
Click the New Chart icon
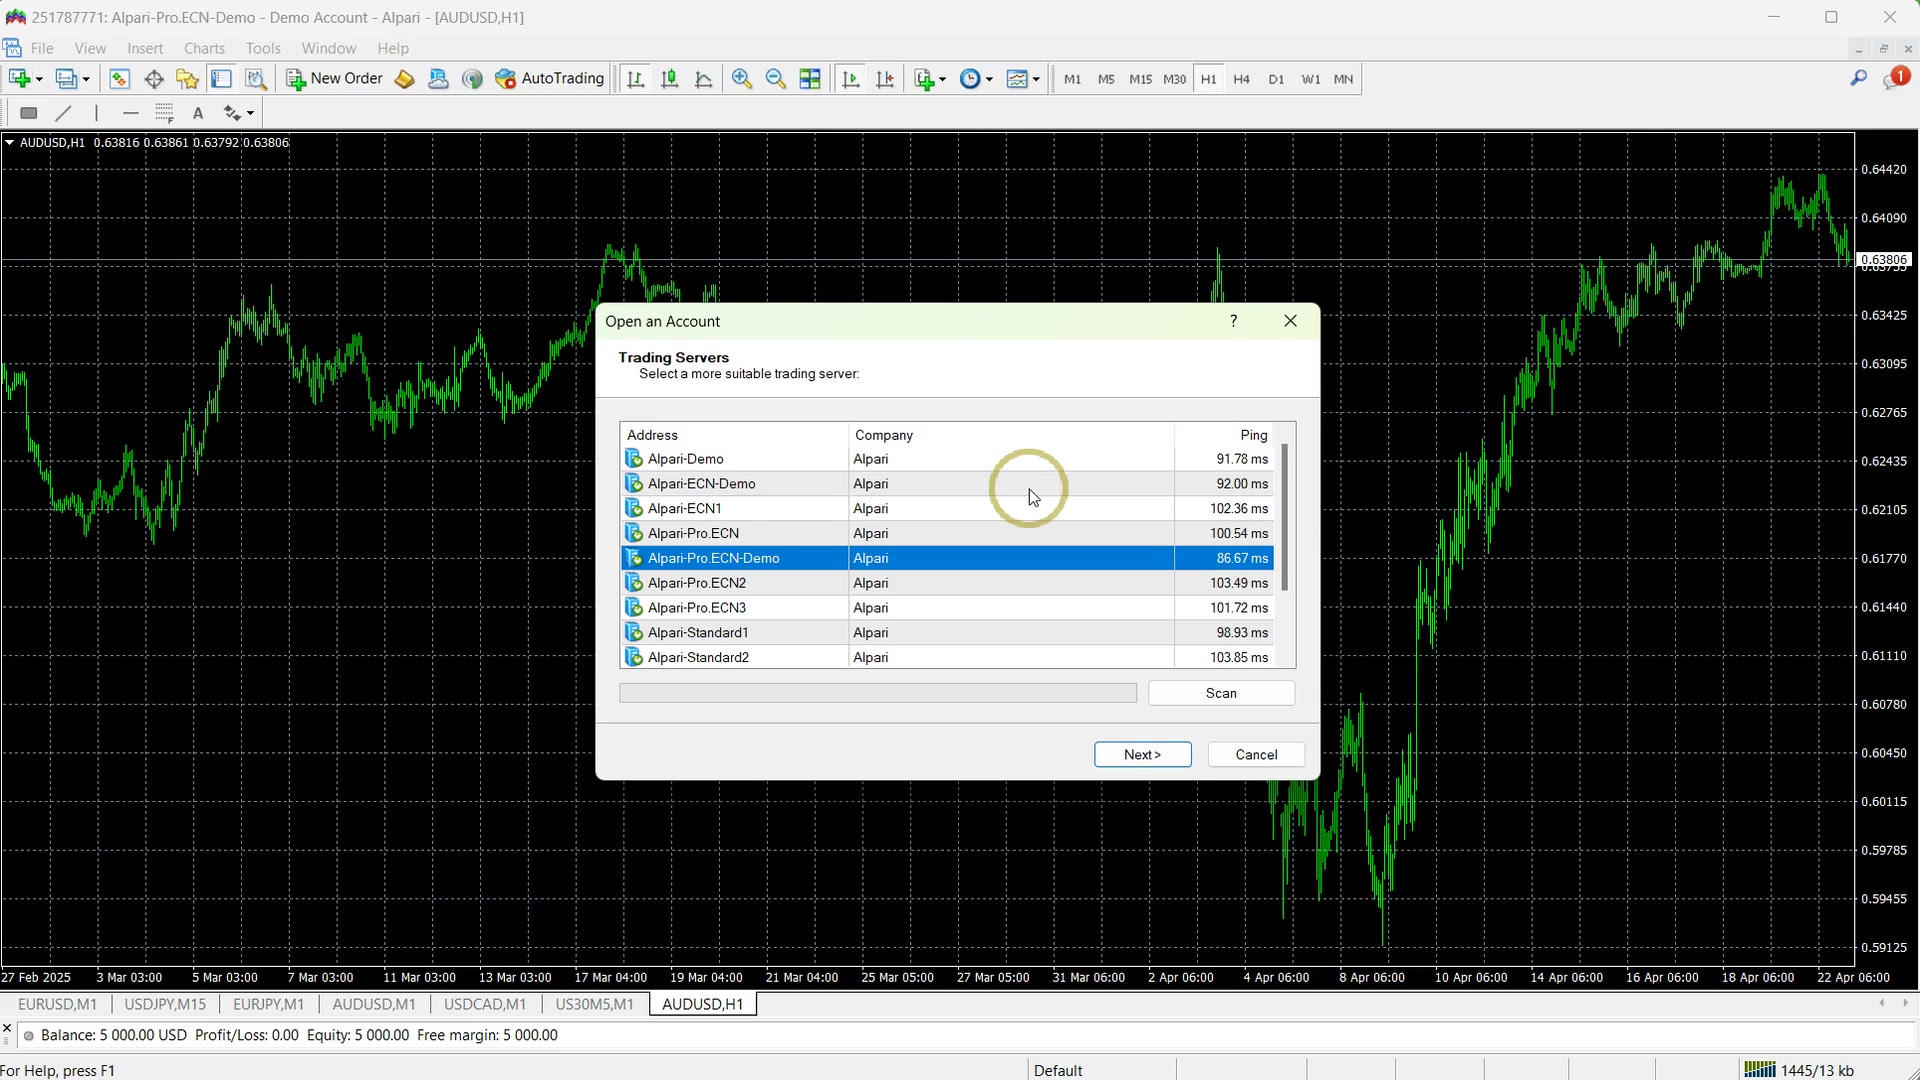[x=19, y=79]
